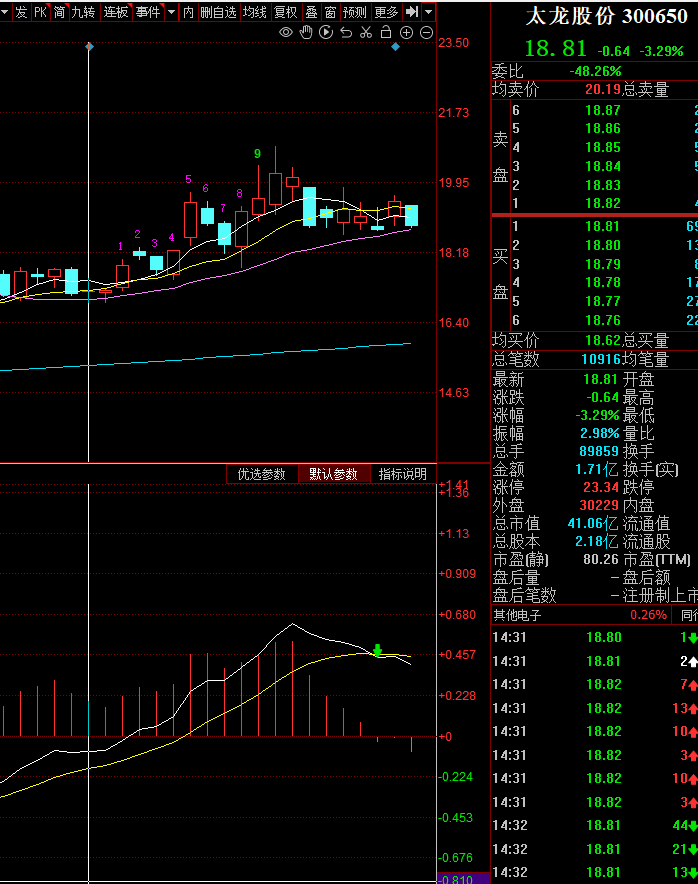This screenshot has width=698, height=884.
Task: Toggle the eye visibility icon above chart
Action: pyautogui.click(x=286, y=33)
